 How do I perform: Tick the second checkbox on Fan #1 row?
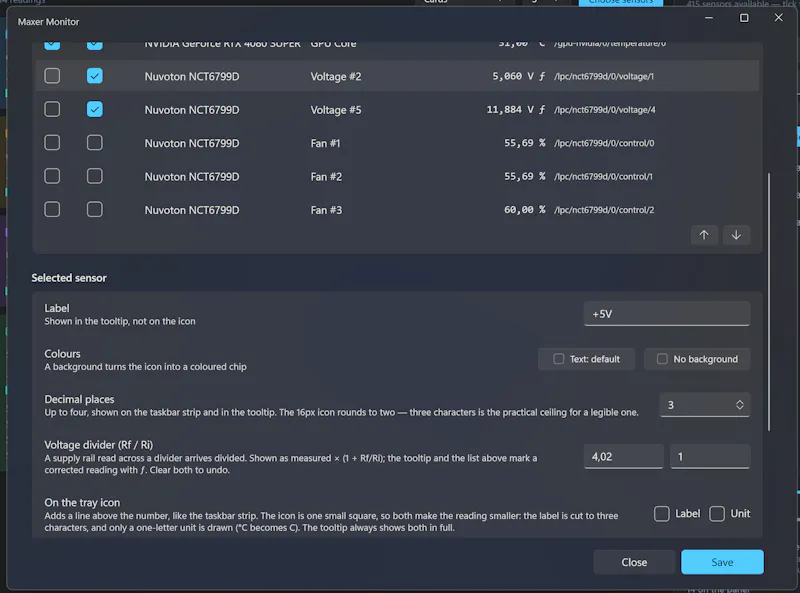94,143
